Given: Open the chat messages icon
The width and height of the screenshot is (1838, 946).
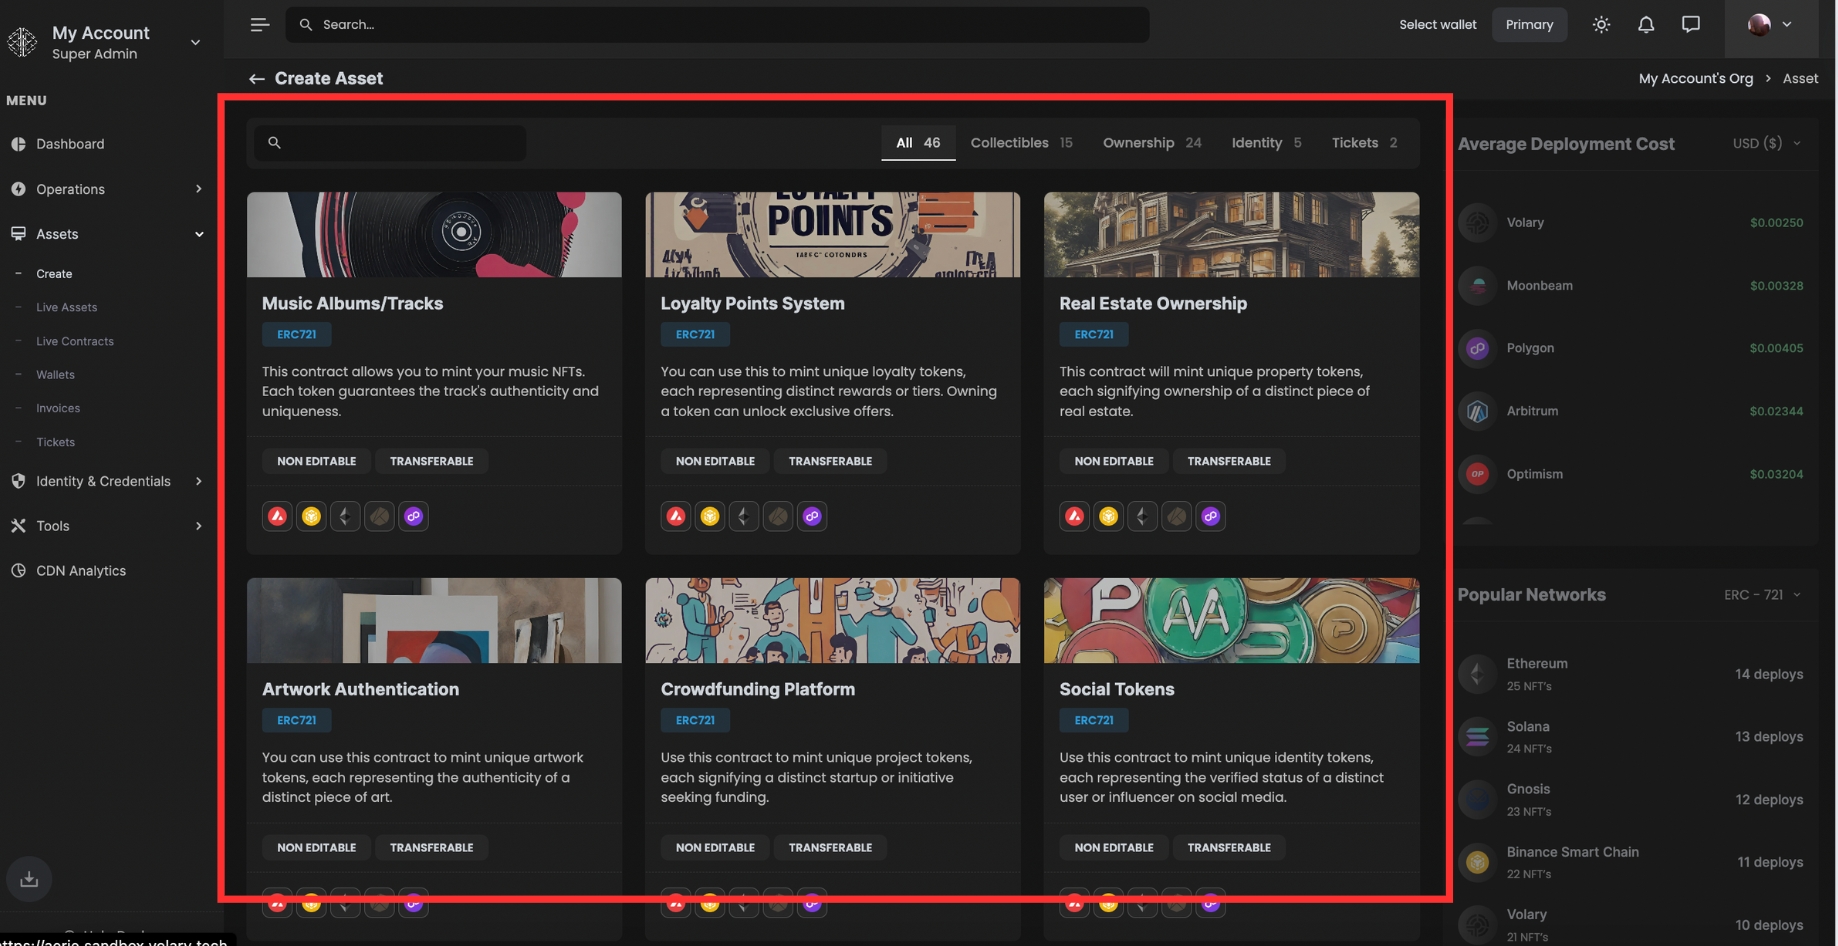Looking at the screenshot, I should click(x=1690, y=25).
